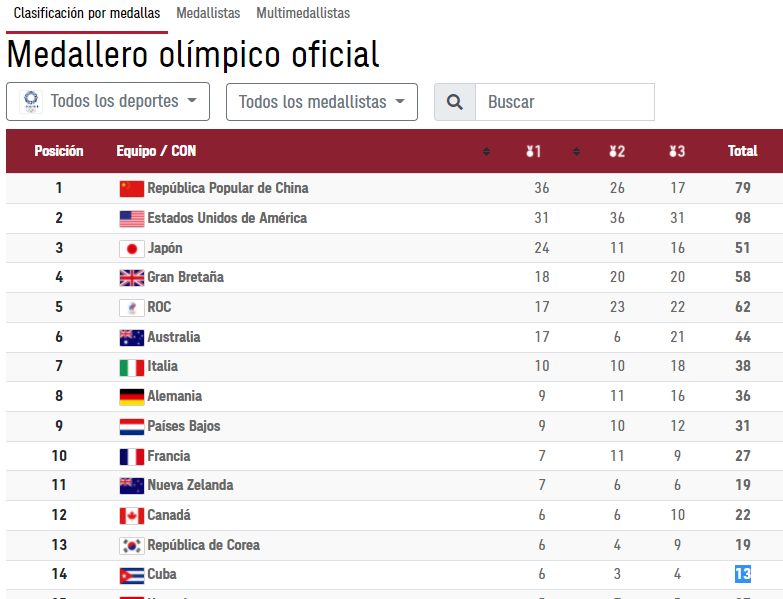Toggle the sort arrows beside the silver column

pyautogui.click(x=576, y=152)
